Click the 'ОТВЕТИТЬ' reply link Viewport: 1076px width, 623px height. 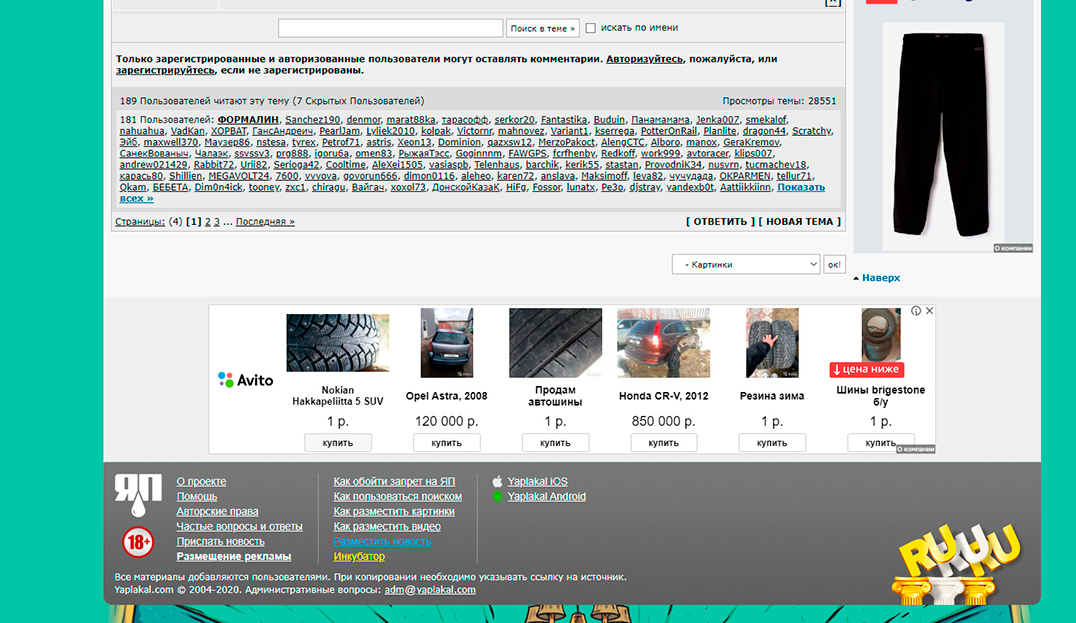[x=719, y=222]
